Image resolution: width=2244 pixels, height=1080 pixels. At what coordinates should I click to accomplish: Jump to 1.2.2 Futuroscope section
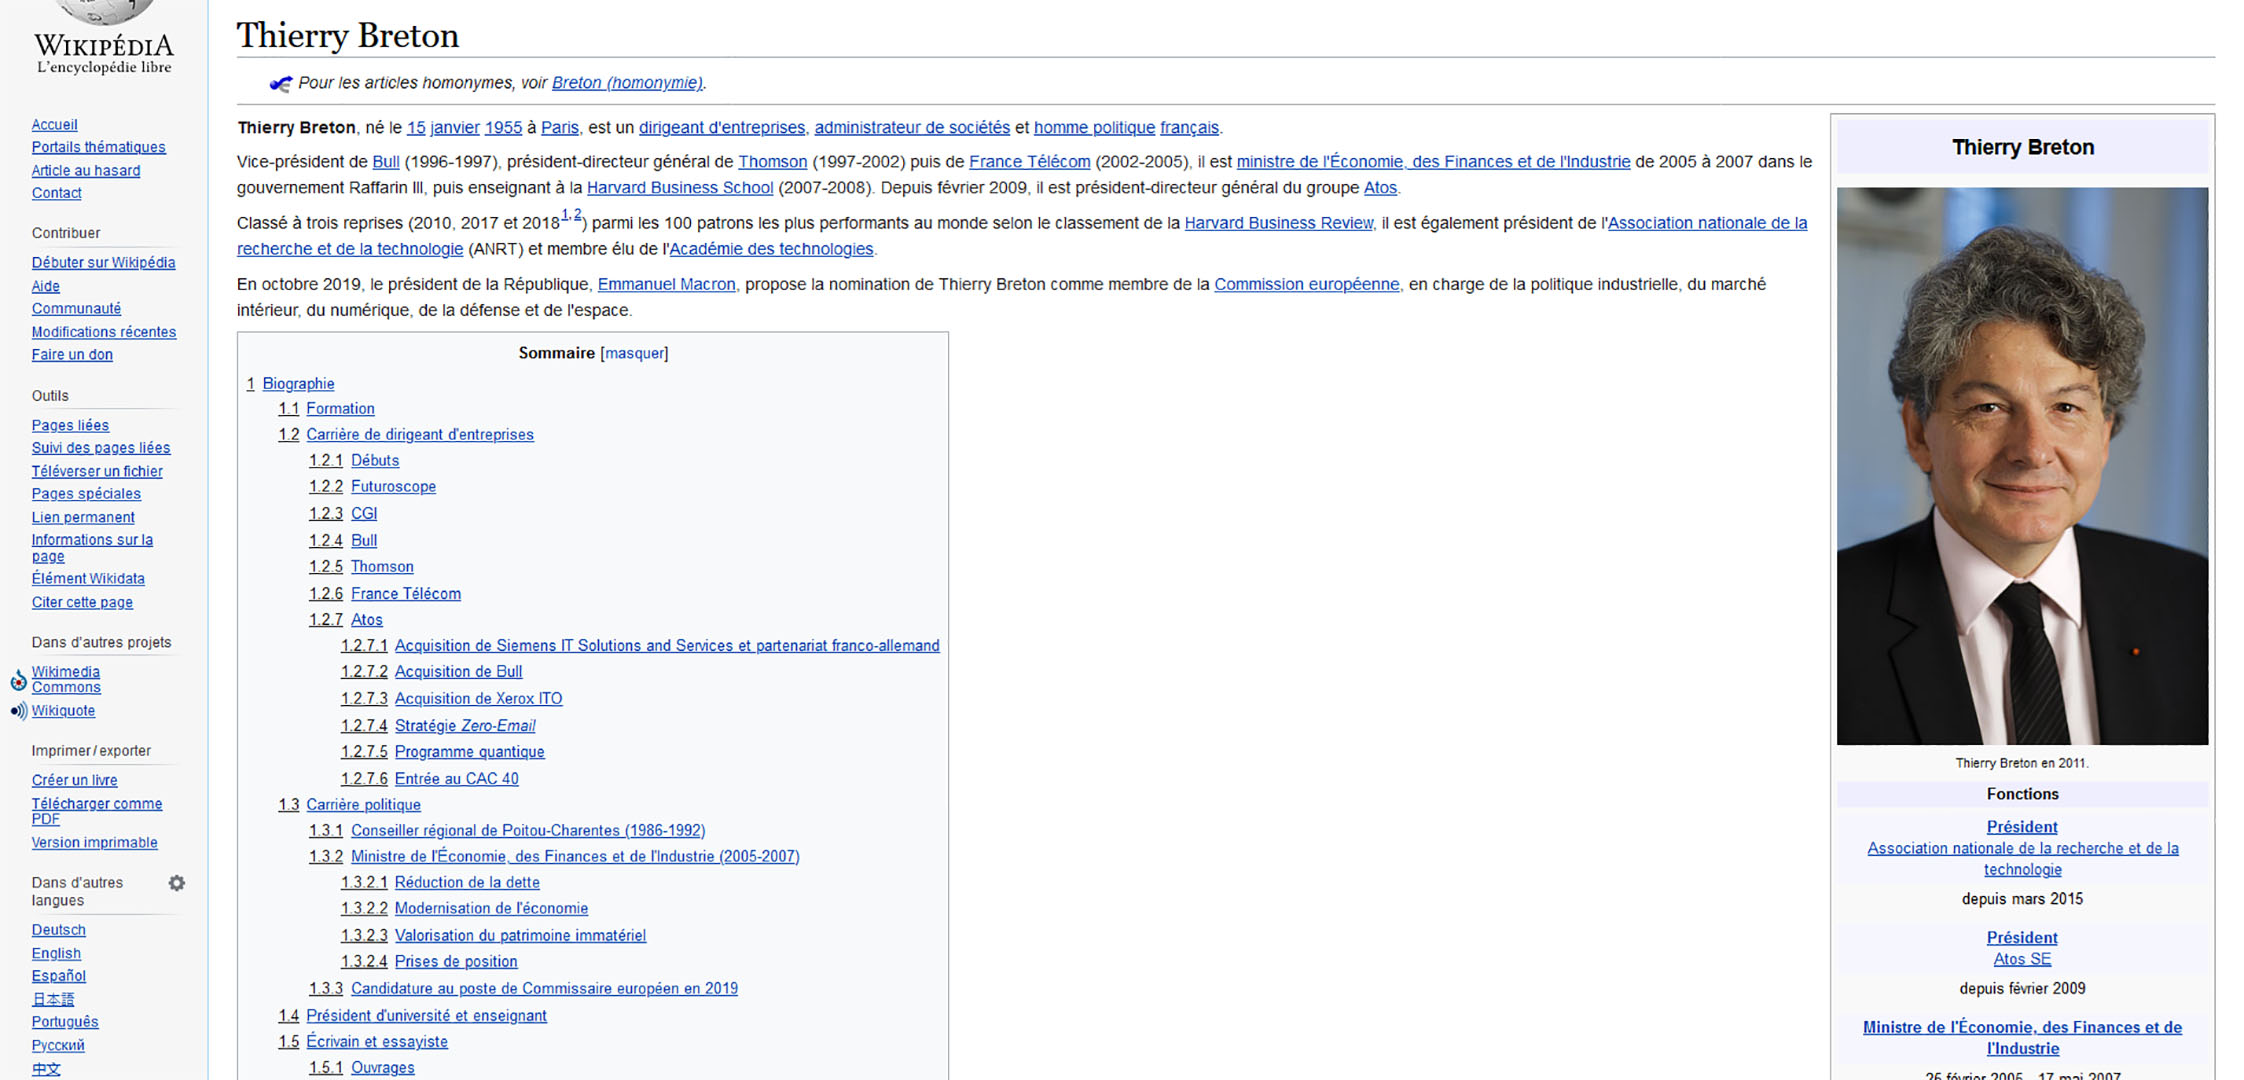[x=393, y=487]
